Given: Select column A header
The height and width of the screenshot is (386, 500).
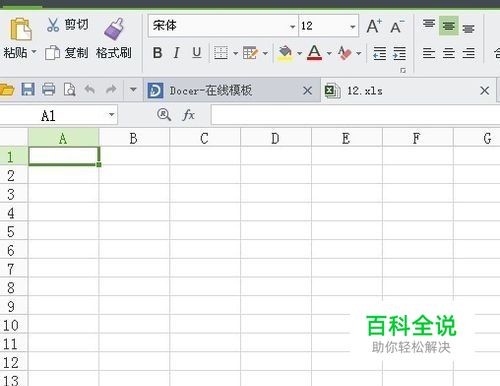Looking at the screenshot, I should 63,138.
